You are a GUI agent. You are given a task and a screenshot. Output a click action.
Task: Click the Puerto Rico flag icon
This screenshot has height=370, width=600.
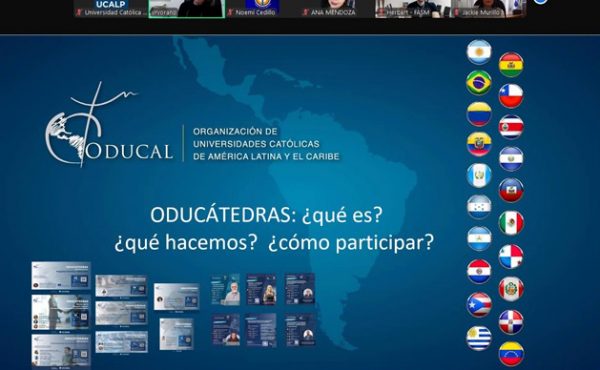(x=479, y=305)
